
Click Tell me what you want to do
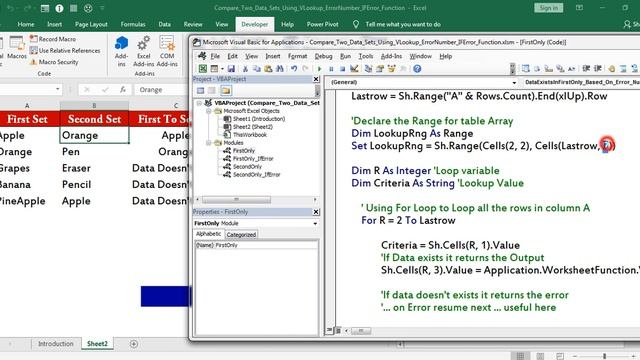tap(403, 24)
